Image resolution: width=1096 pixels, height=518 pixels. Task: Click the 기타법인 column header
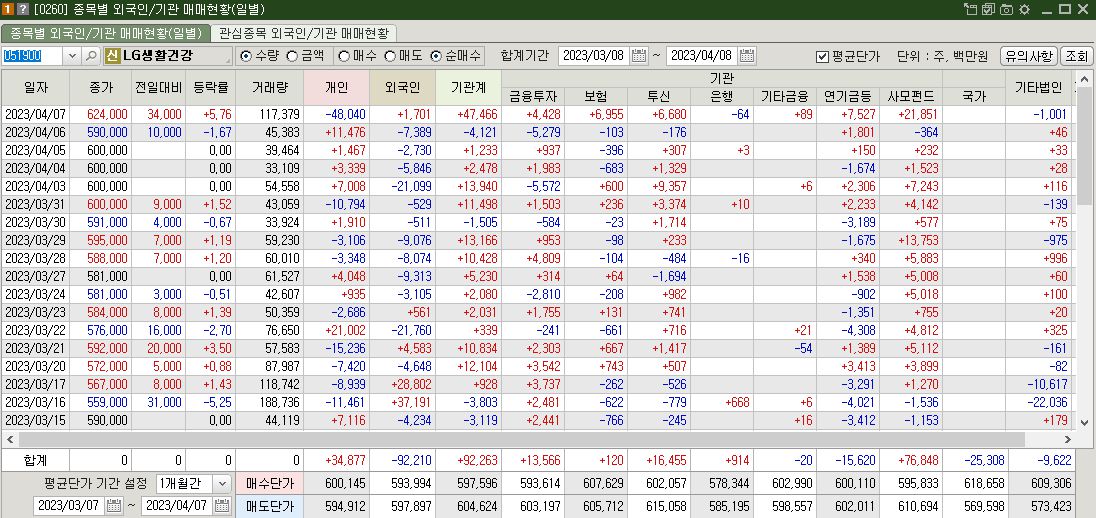[x=1038, y=87]
